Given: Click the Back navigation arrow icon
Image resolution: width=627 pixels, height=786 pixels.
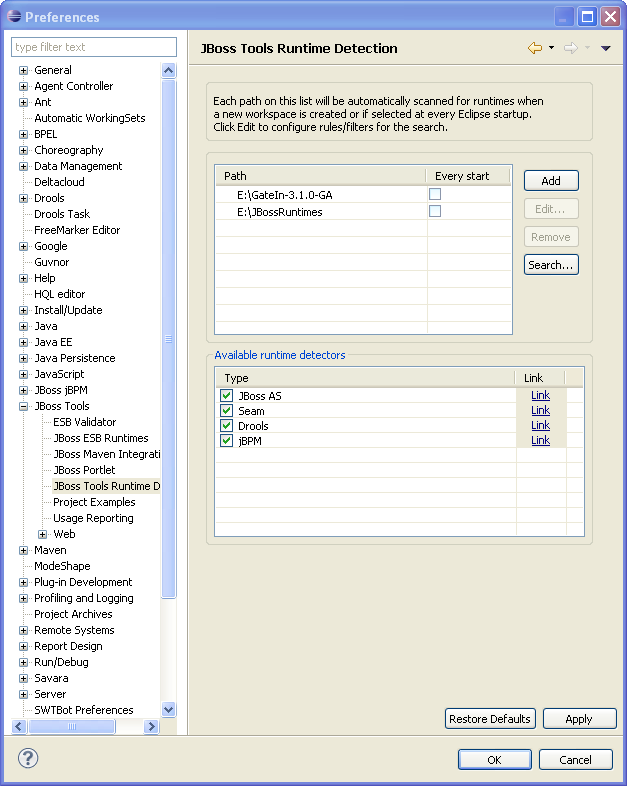Looking at the screenshot, I should pyautogui.click(x=535, y=48).
